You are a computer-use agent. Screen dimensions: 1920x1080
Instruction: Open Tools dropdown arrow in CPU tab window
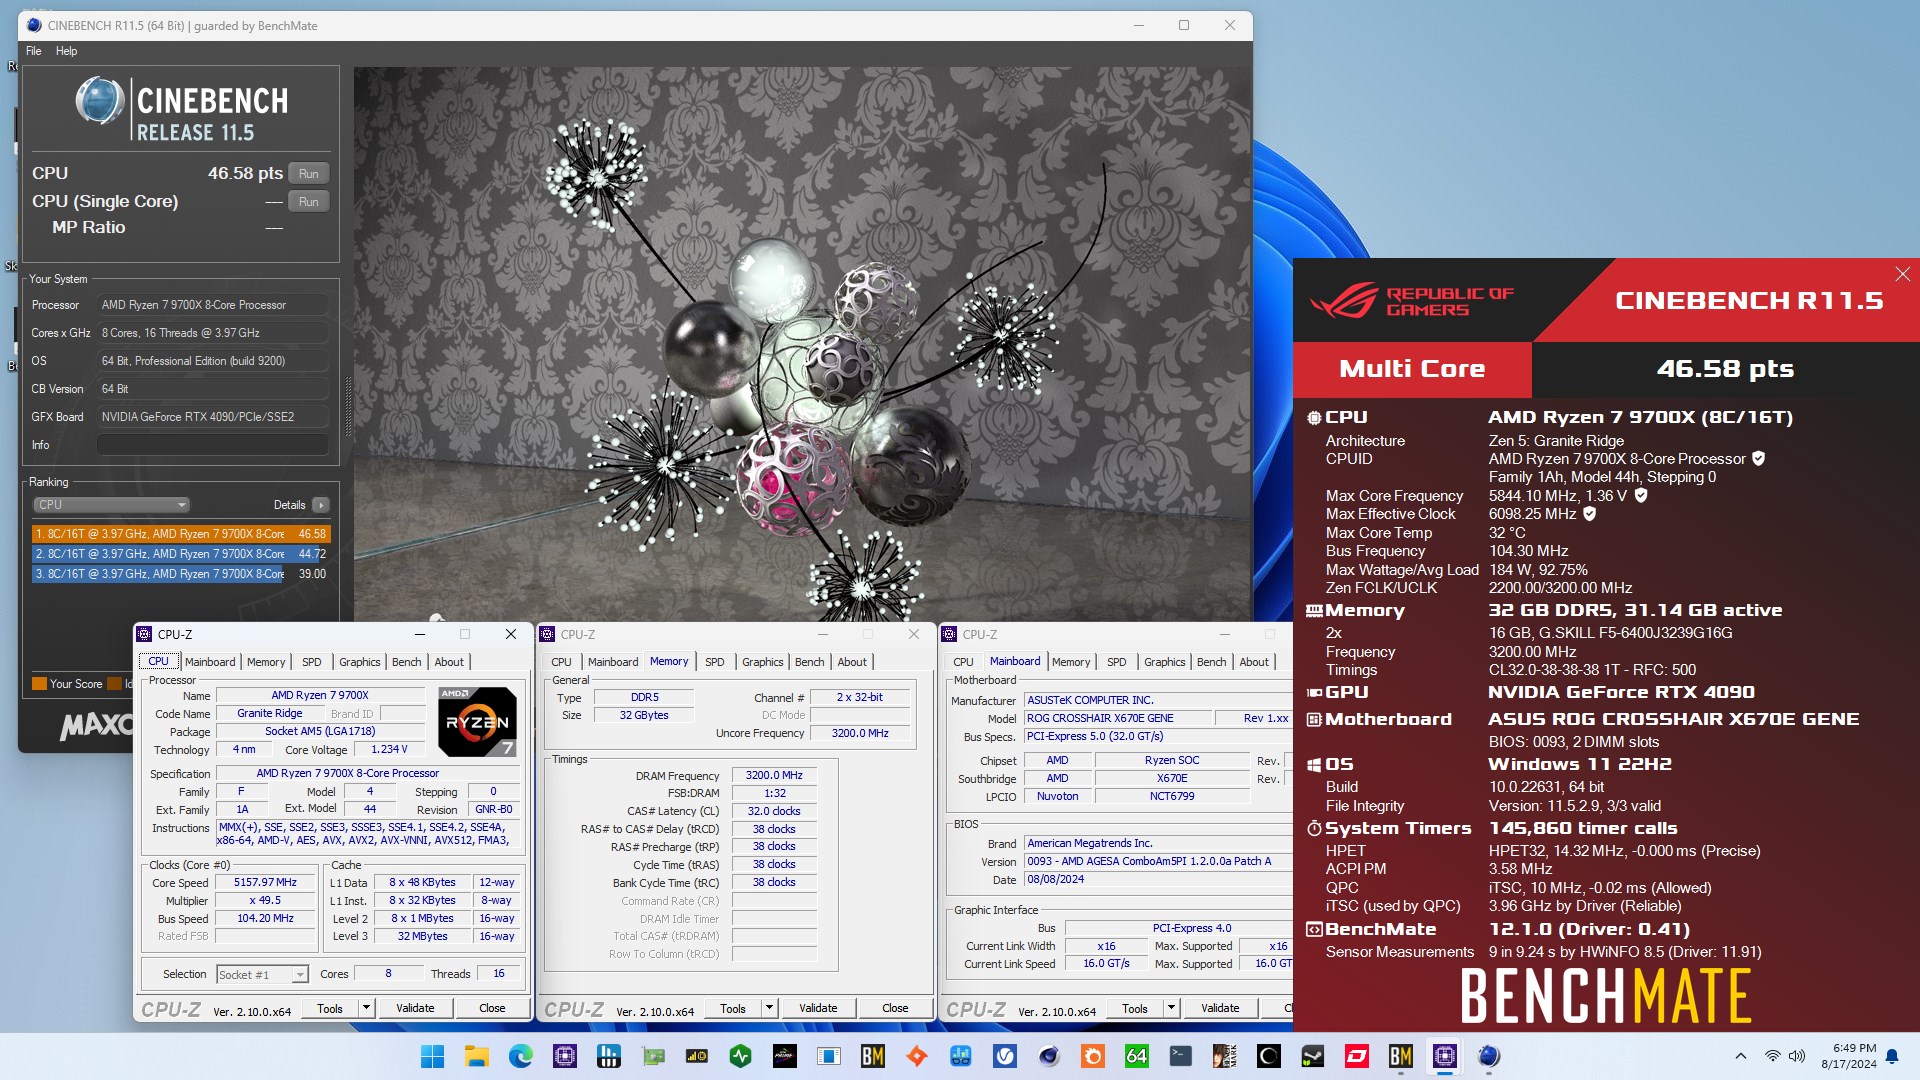(366, 1008)
